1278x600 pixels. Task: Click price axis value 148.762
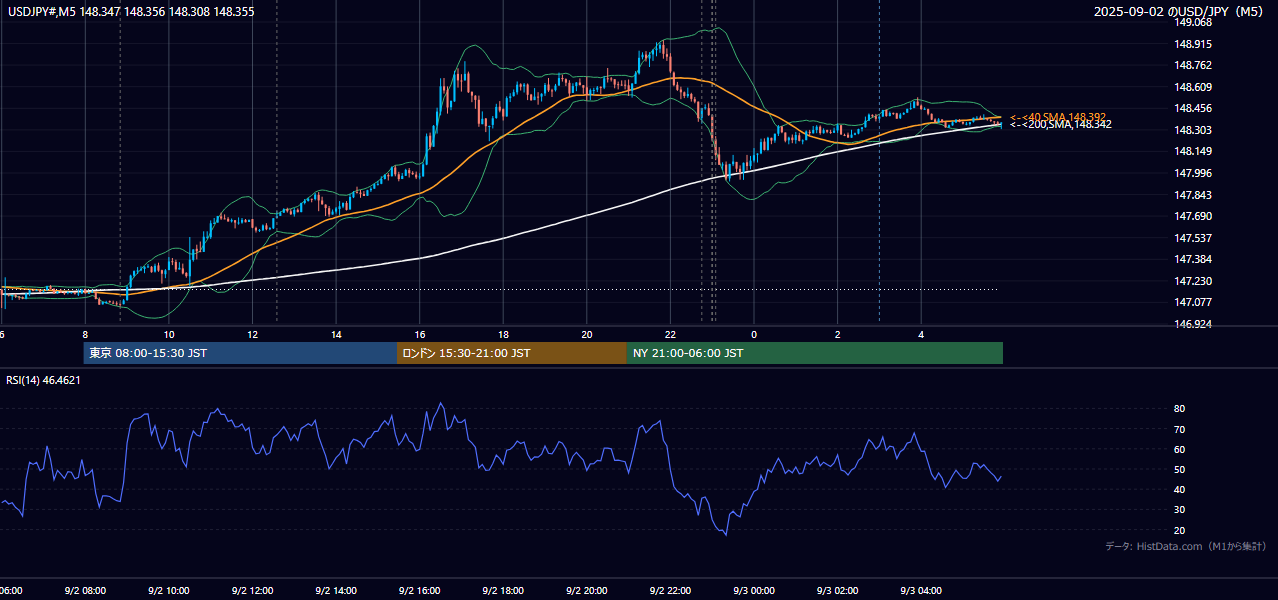[1193, 66]
